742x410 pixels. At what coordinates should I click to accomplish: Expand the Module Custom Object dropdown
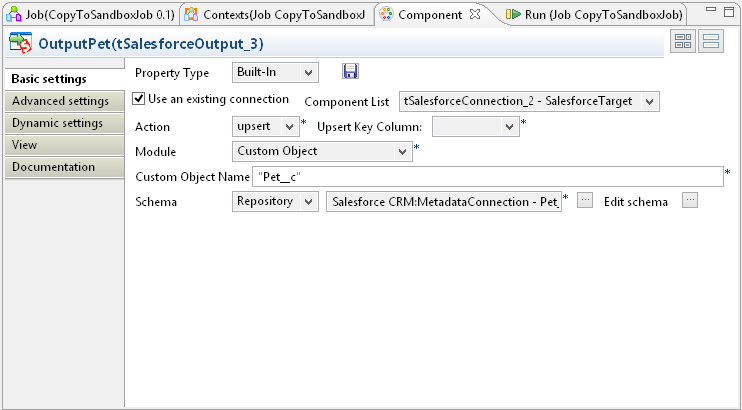(321, 152)
